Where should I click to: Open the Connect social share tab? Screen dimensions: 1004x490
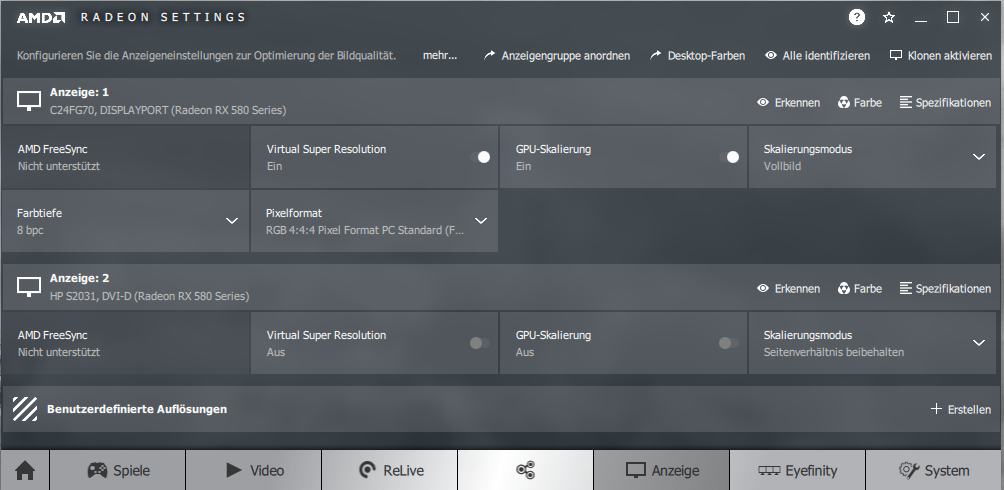(526, 471)
